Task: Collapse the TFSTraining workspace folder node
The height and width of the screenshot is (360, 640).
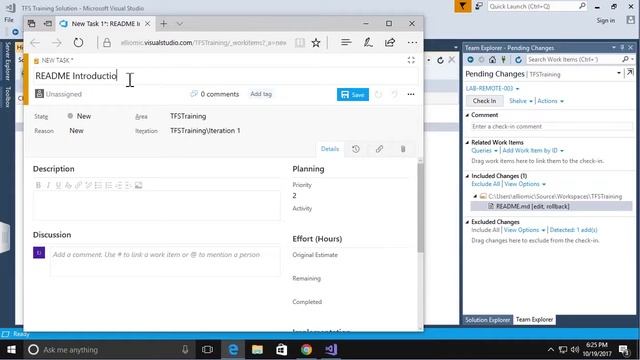Action: coord(475,196)
